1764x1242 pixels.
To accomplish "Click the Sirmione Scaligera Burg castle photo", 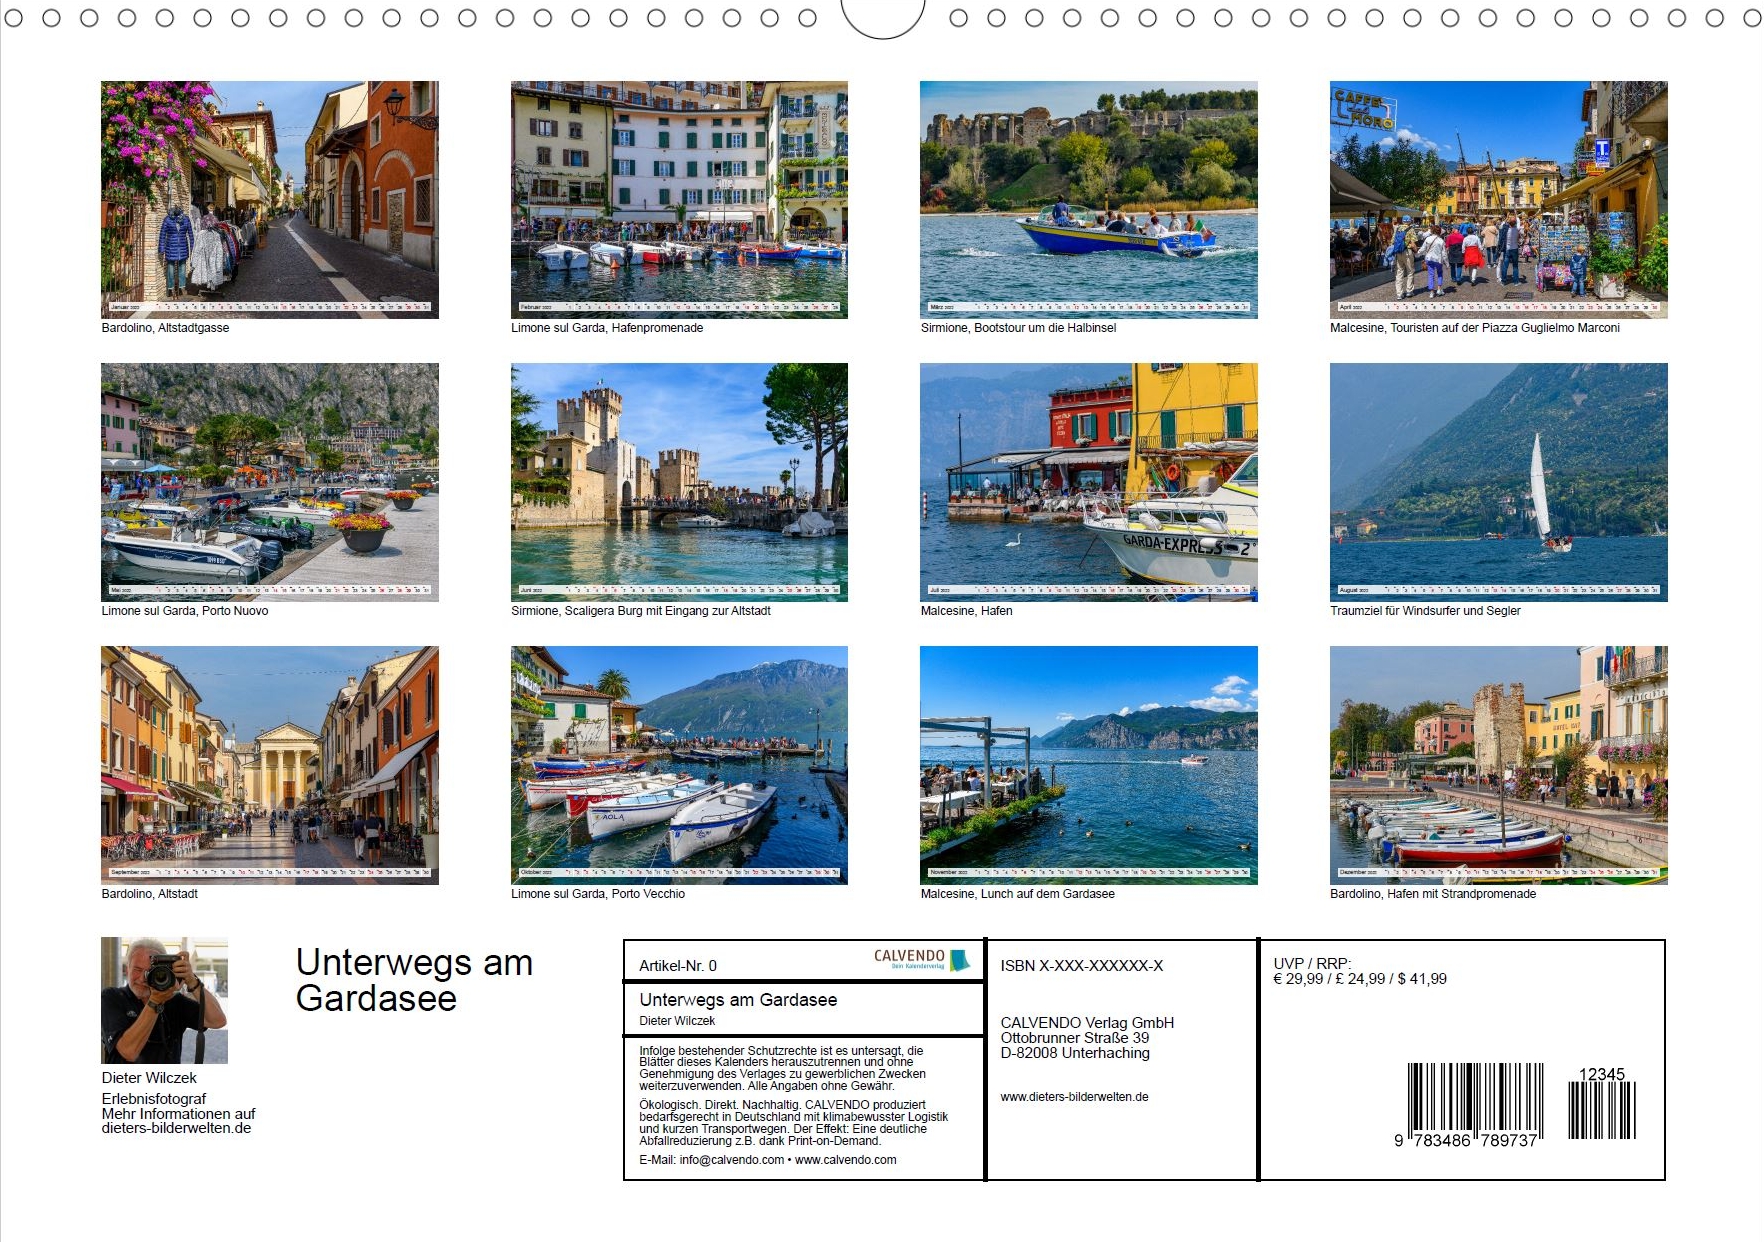I will click(x=679, y=482).
